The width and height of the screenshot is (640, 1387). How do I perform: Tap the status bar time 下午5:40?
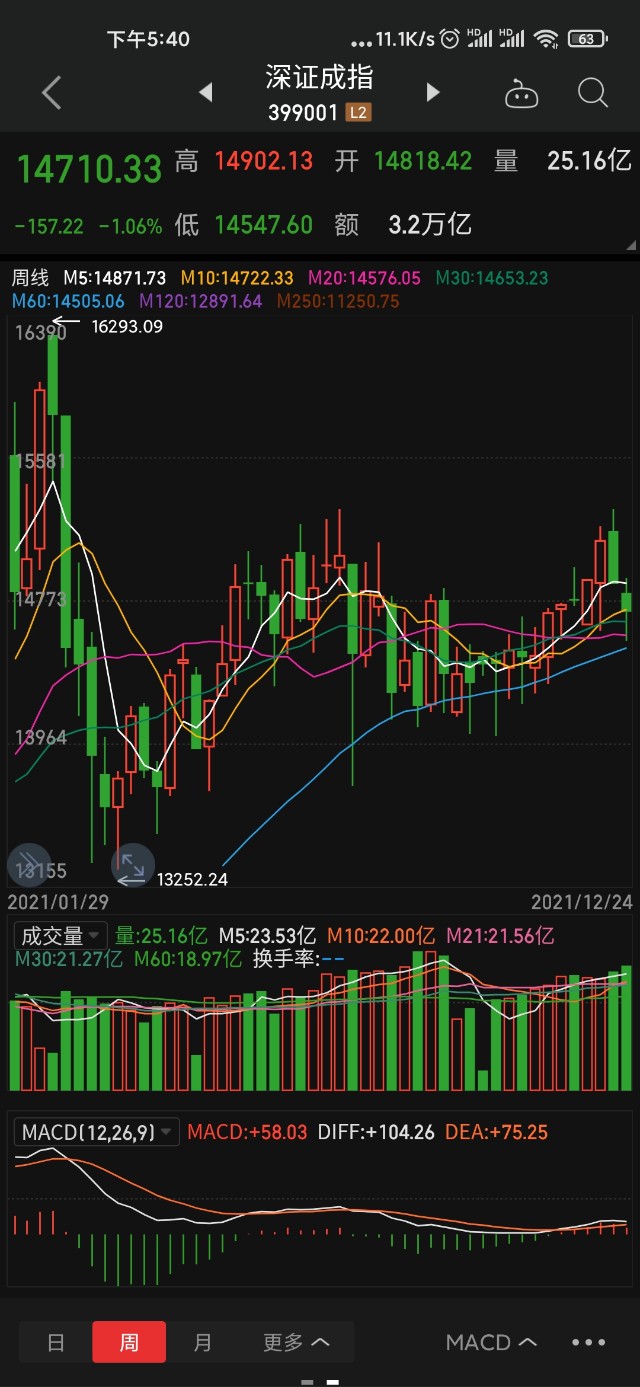click(x=148, y=39)
